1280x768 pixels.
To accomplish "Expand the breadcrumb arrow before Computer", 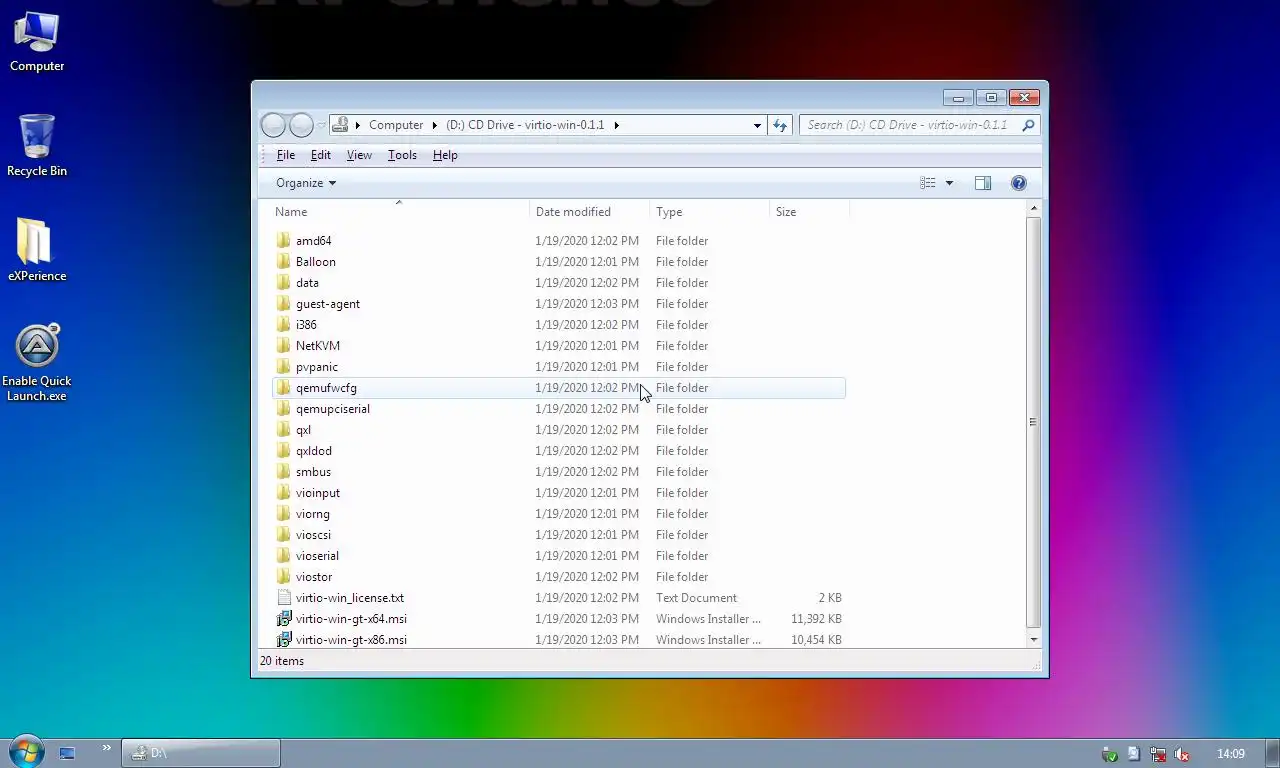I will tap(357, 125).
